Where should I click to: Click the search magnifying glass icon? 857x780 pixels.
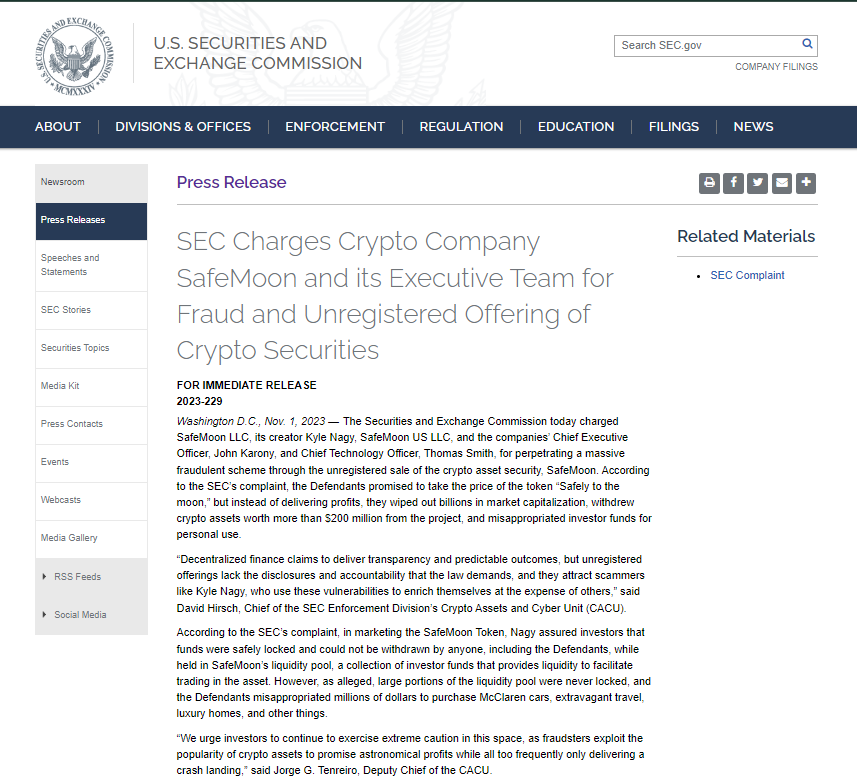[x=807, y=45]
